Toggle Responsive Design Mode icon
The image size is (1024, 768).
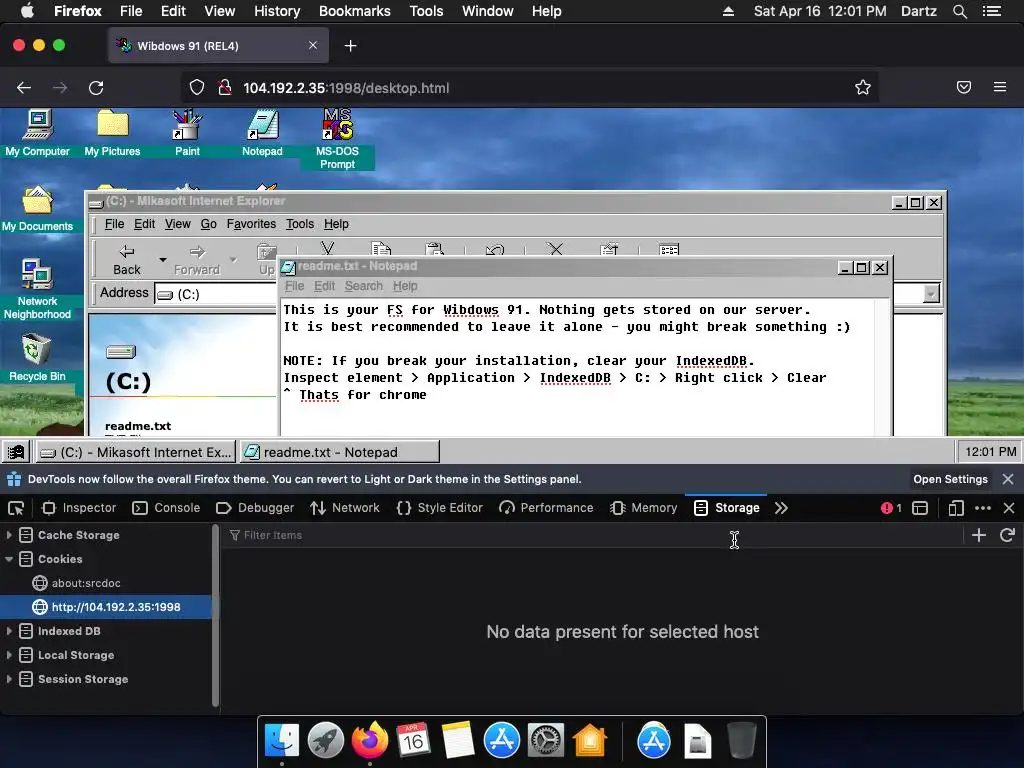(955, 508)
